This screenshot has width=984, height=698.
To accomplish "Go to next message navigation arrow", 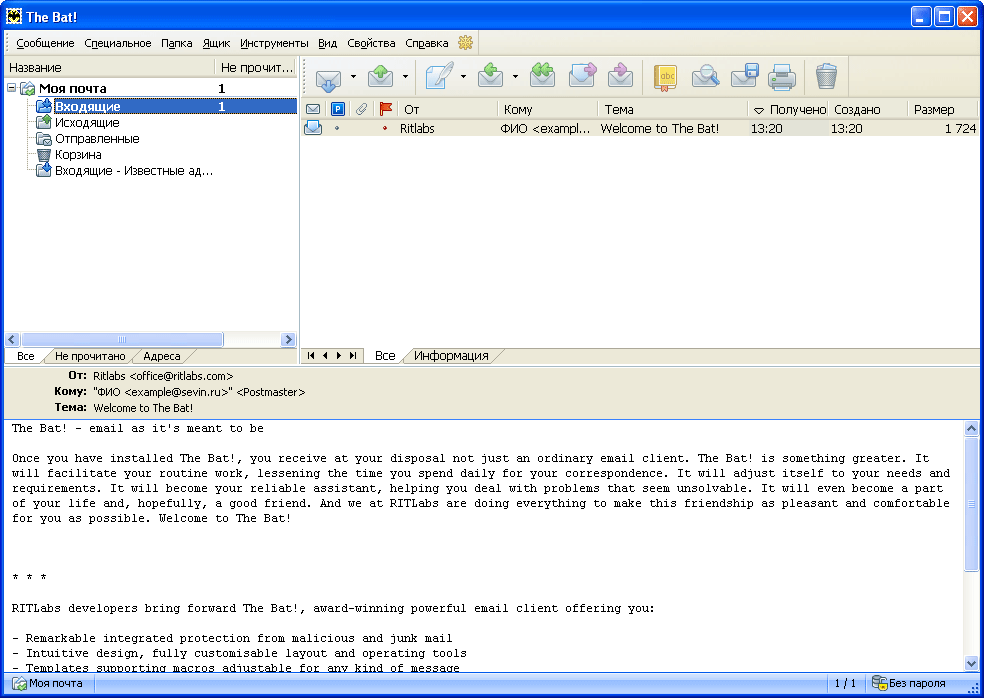I will pos(339,355).
